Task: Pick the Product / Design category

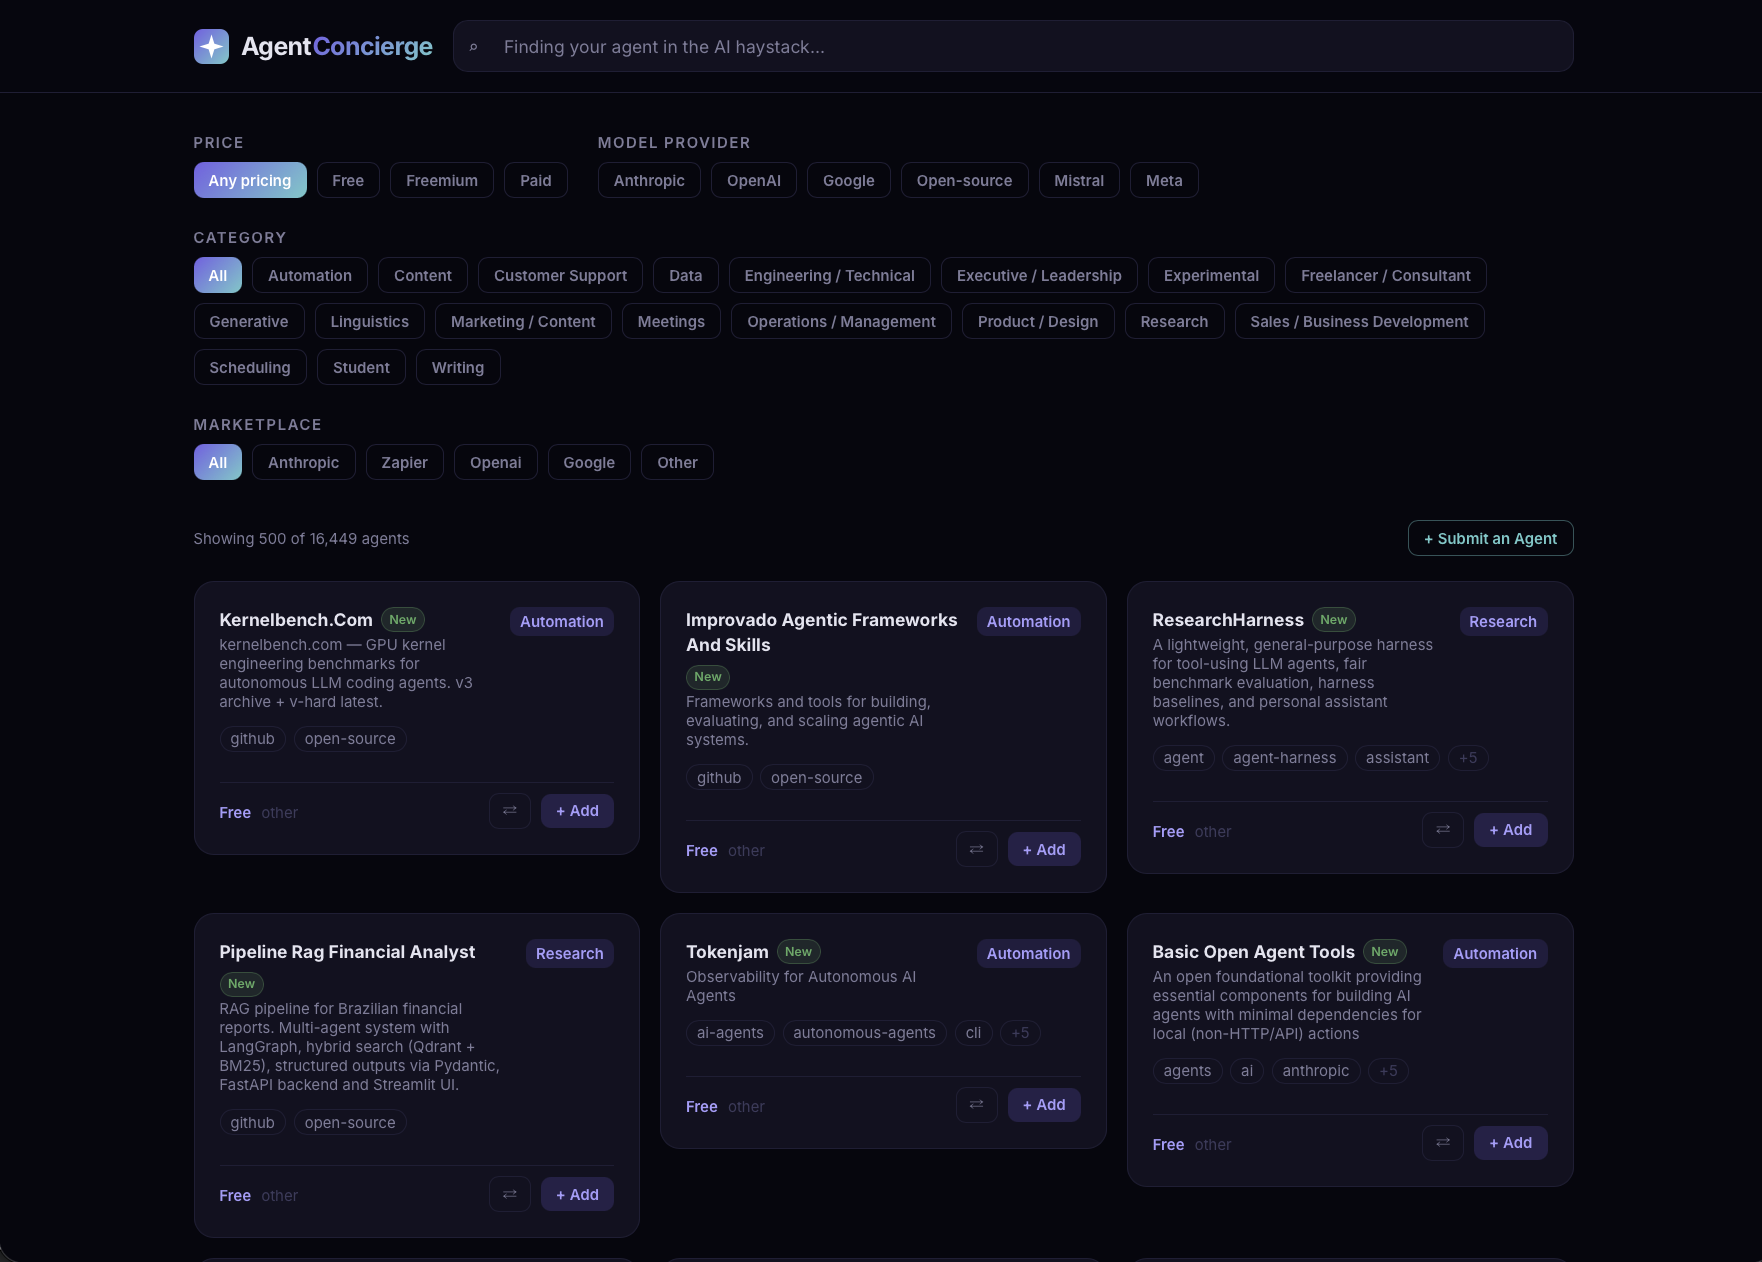Action: [x=1038, y=321]
